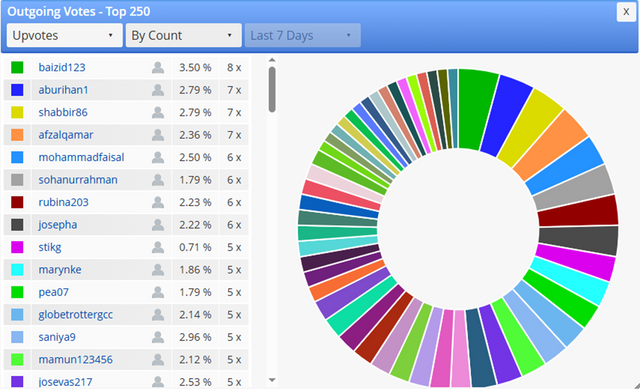The image size is (640, 389).
Task: Click the 6 x count for rubina203
Action: click(234, 202)
